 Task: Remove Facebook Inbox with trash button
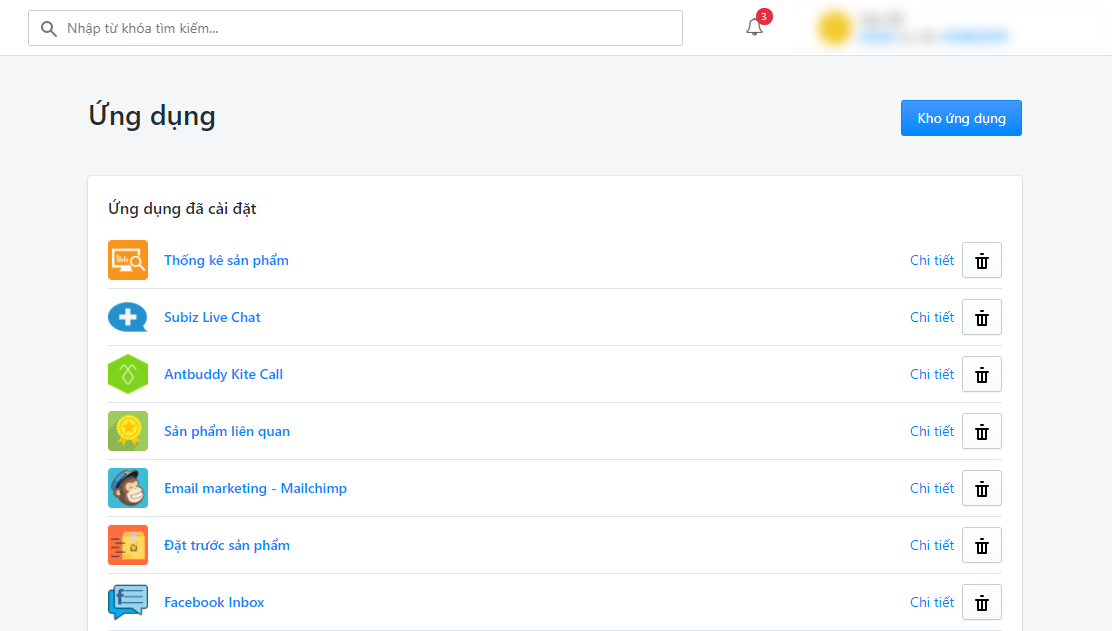pyautogui.click(x=981, y=602)
